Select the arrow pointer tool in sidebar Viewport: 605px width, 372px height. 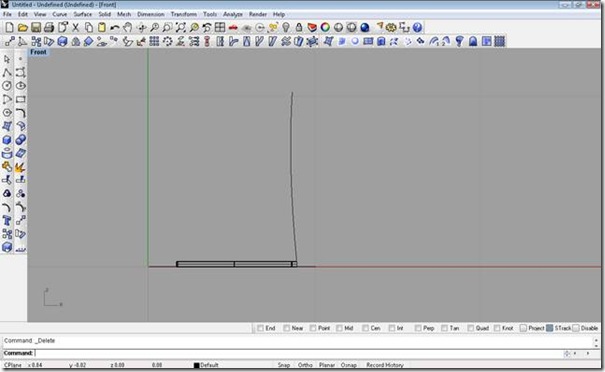[x=7, y=59]
